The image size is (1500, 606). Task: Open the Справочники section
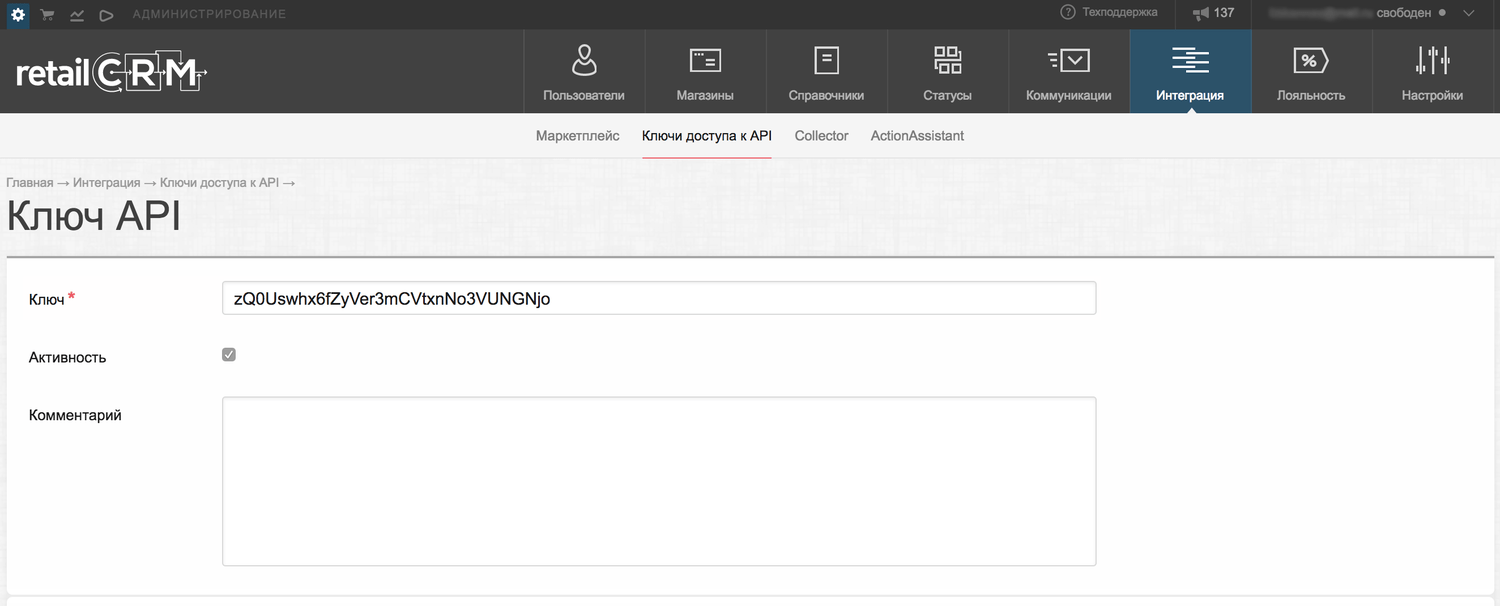[826, 72]
